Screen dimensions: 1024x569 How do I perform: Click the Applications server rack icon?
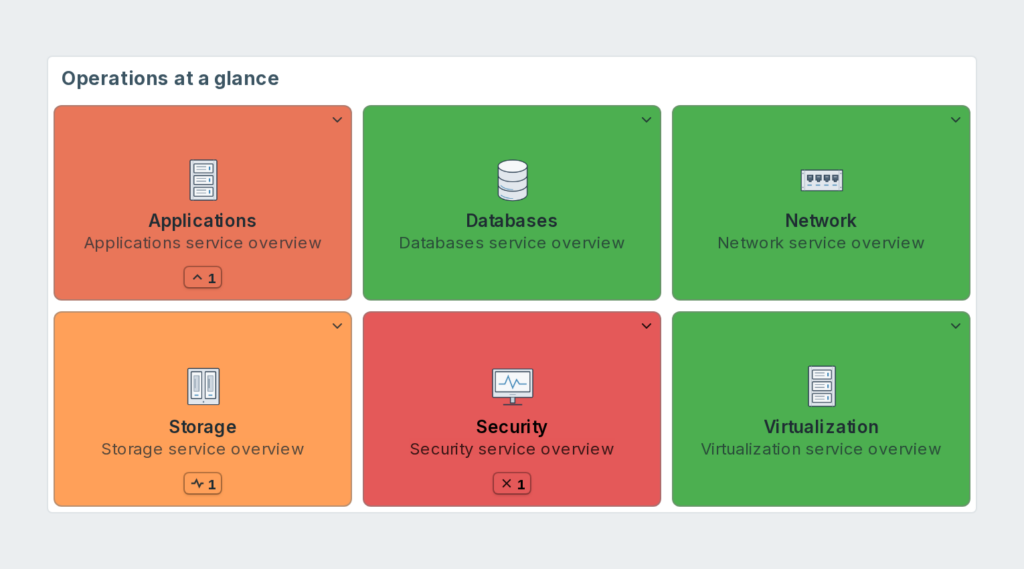click(x=203, y=180)
